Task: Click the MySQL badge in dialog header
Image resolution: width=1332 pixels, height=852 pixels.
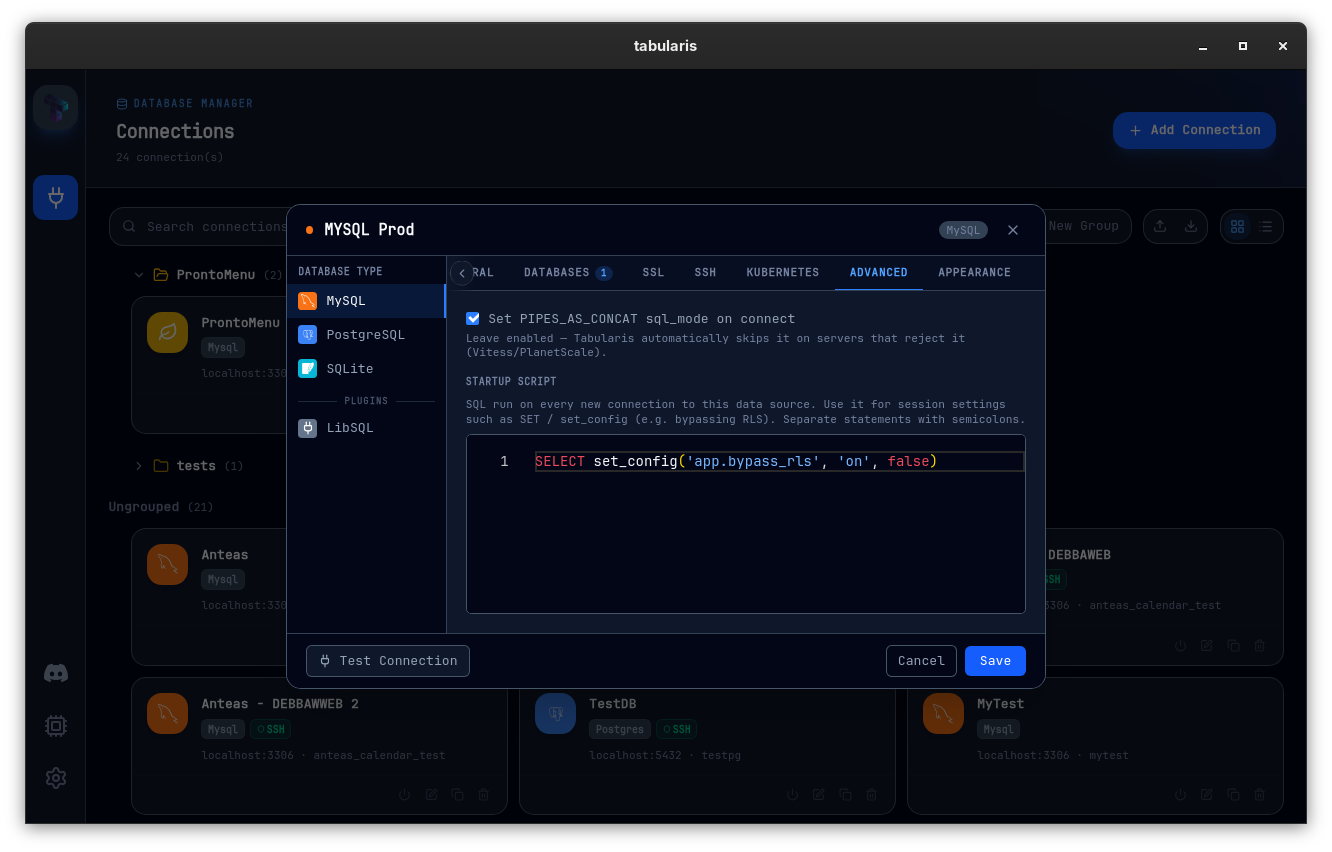Action: coord(963,230)
